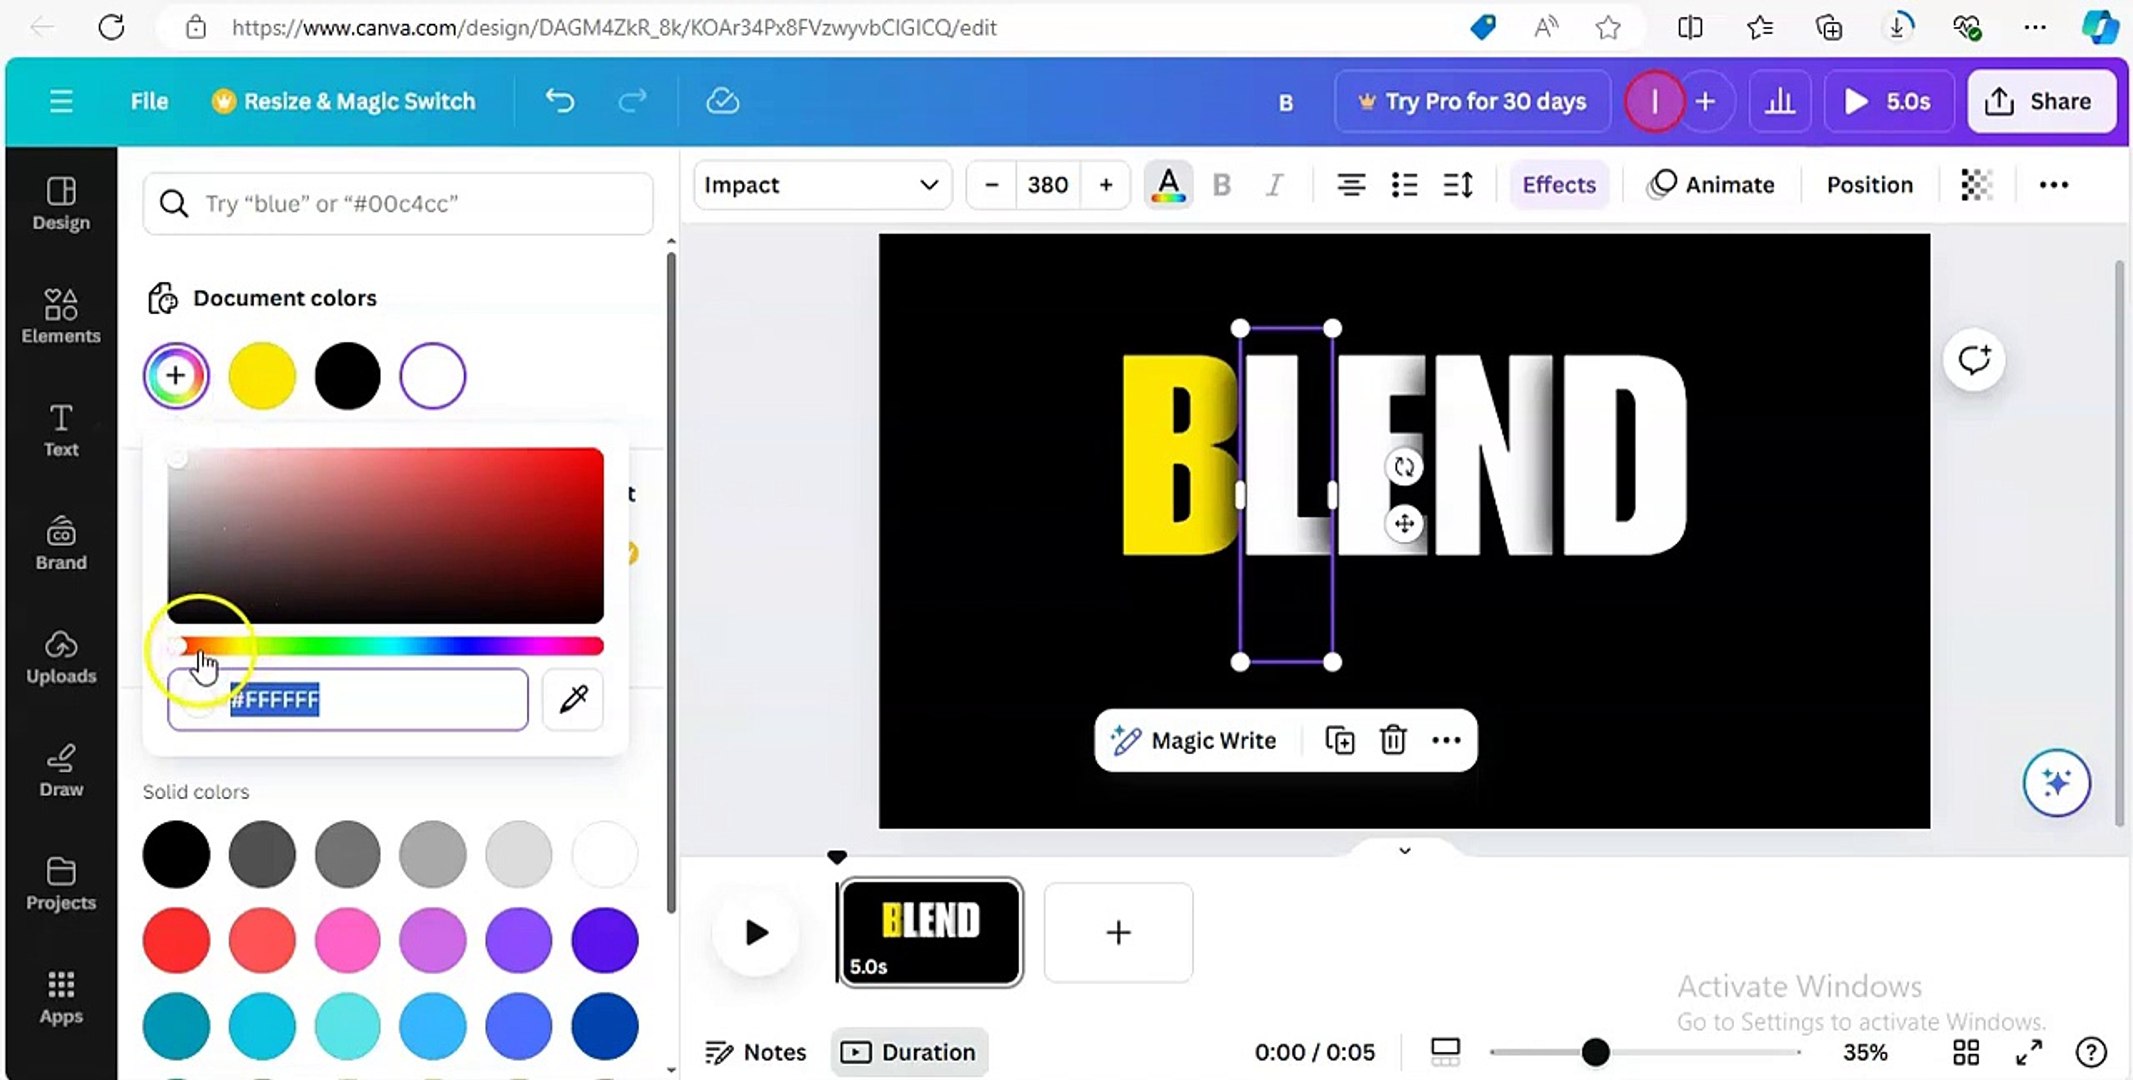Viewport: 2133px width, 1080px height.
Task: Click the Share button
Action: (2040, 100)
